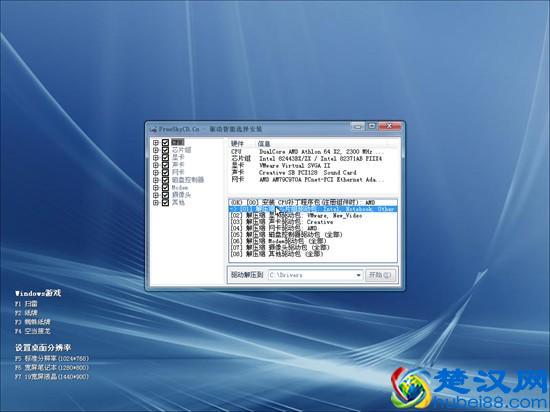
Task: Toggle the 其他 checkbox
Action: [165, 203]
